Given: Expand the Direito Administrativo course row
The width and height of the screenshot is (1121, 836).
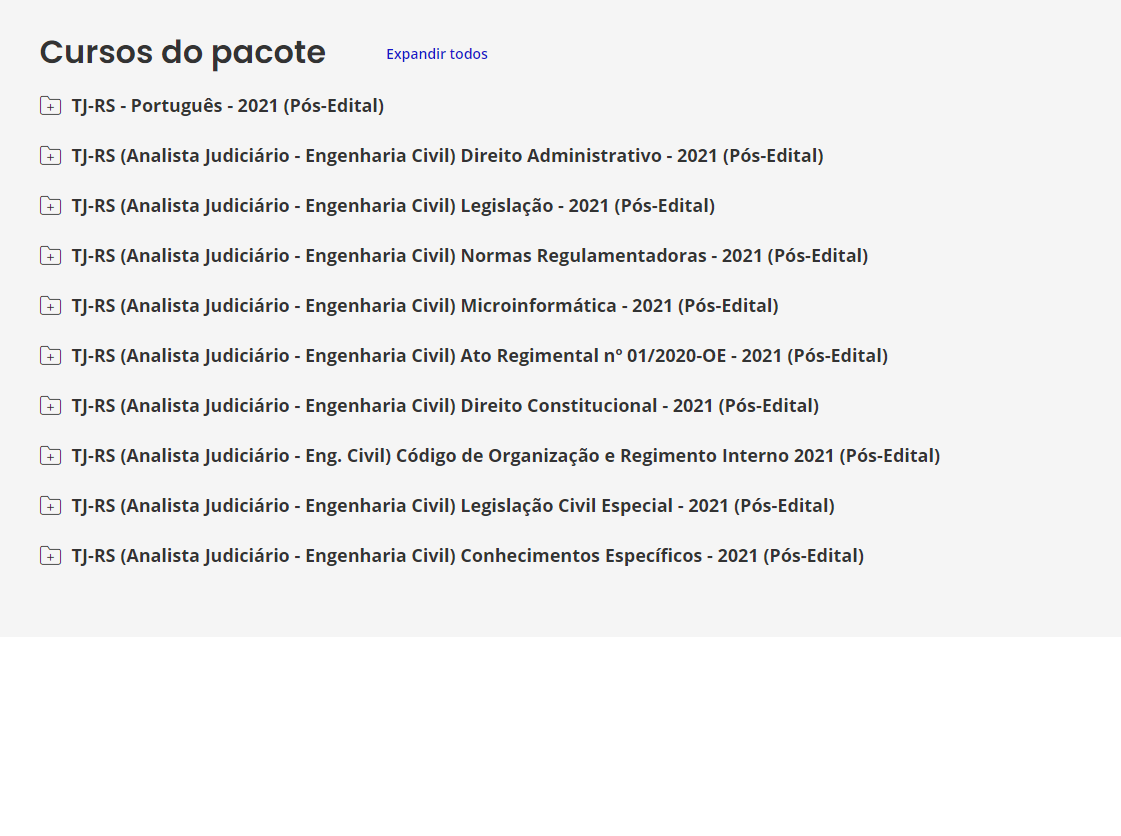Looking at the screenshot, I should [447, 156].
